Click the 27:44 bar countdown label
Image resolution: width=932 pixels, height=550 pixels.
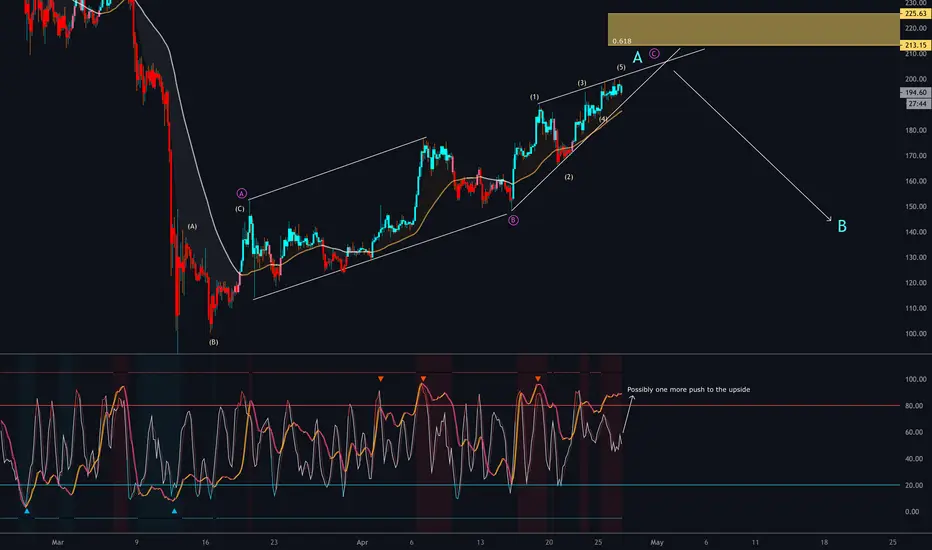[918, 104]
